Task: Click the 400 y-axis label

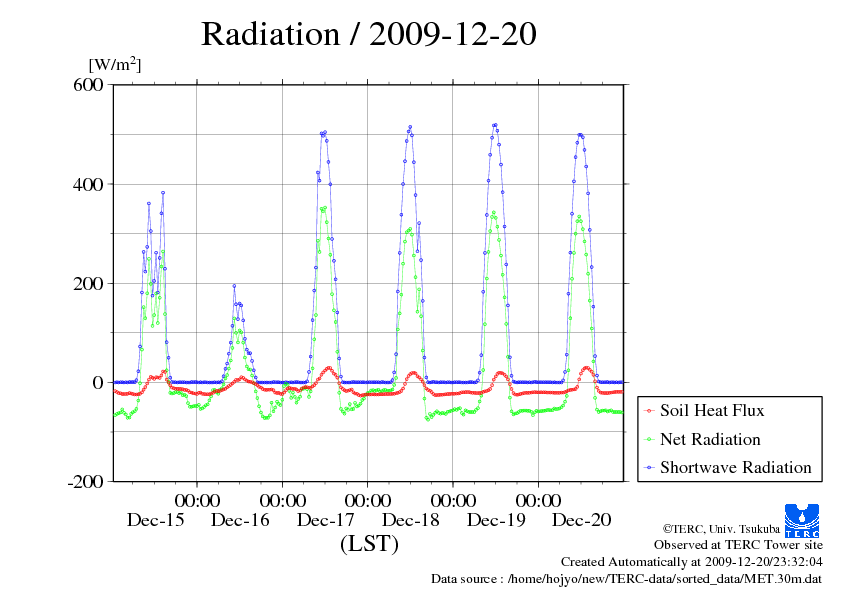Action: [x=88, y=185]
